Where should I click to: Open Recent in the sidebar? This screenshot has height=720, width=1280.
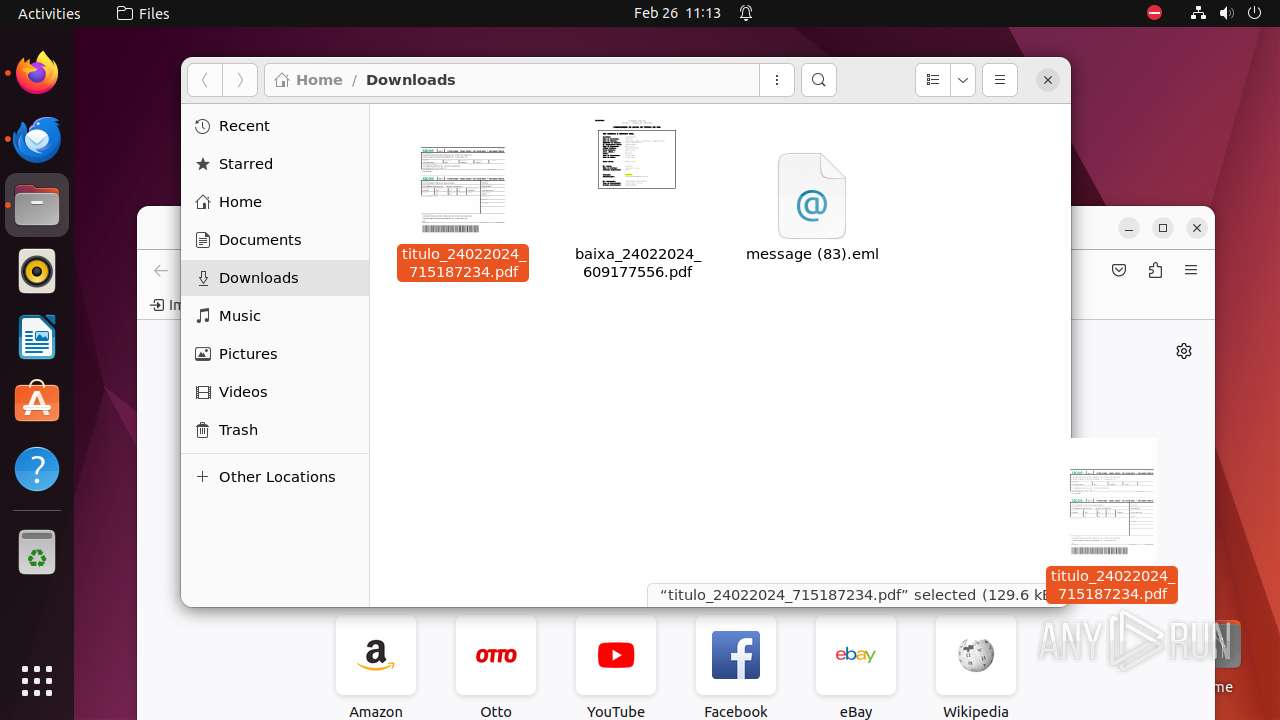(x=275, y=126)
